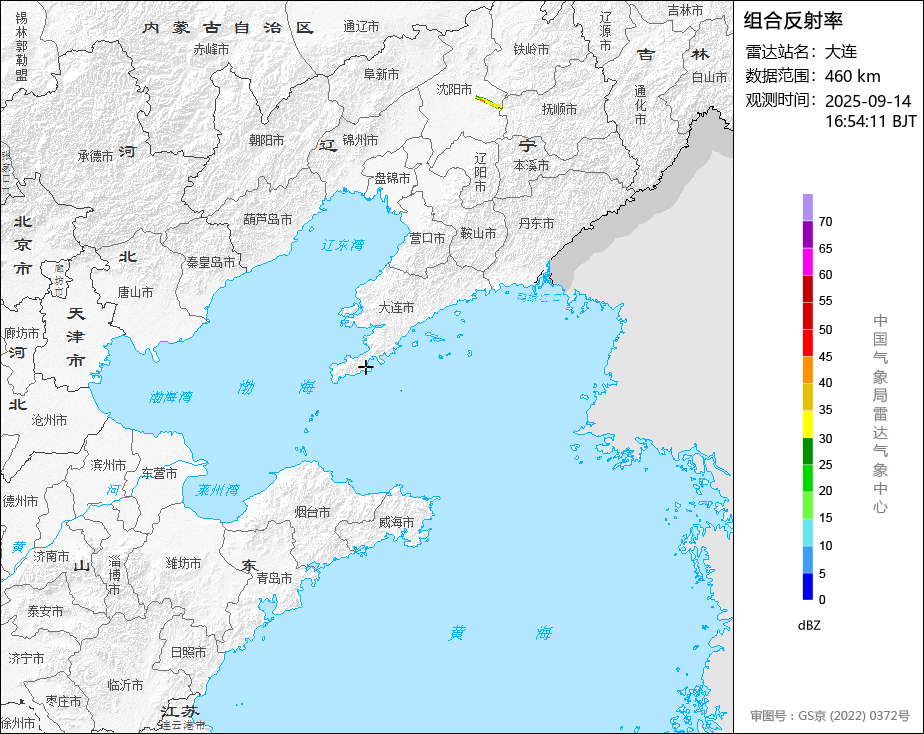Click the 审图号 GS京 approval number
The image size is (924, 734).
coord(830,716)
